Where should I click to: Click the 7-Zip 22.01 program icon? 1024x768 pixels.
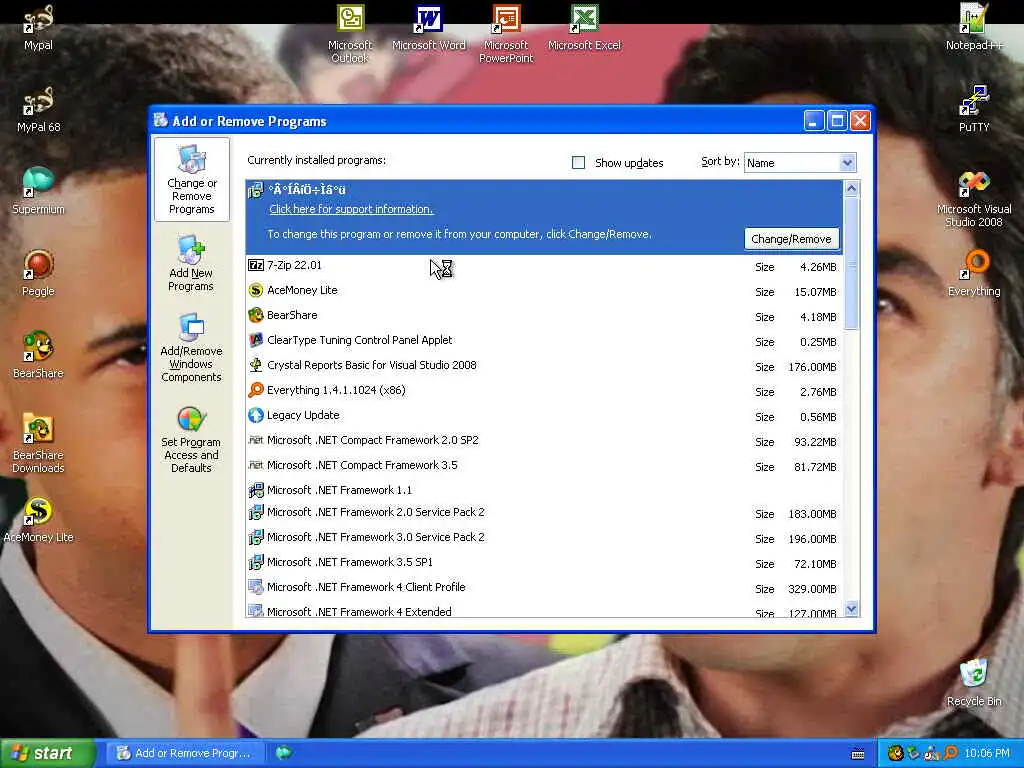[255, 265]
